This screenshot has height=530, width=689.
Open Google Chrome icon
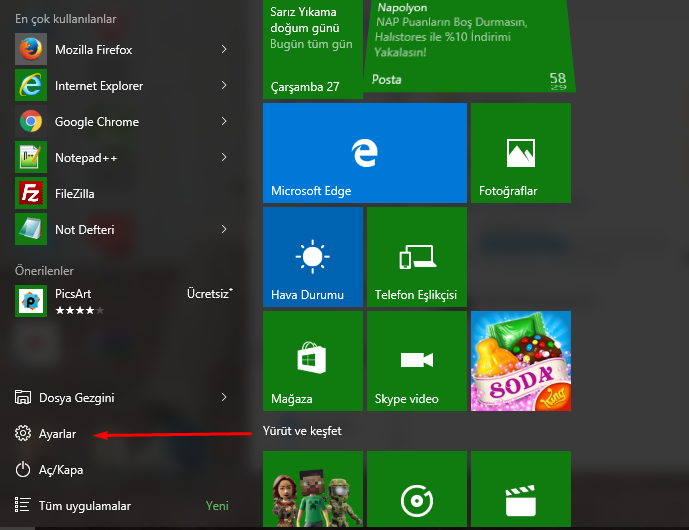point(31,121)
